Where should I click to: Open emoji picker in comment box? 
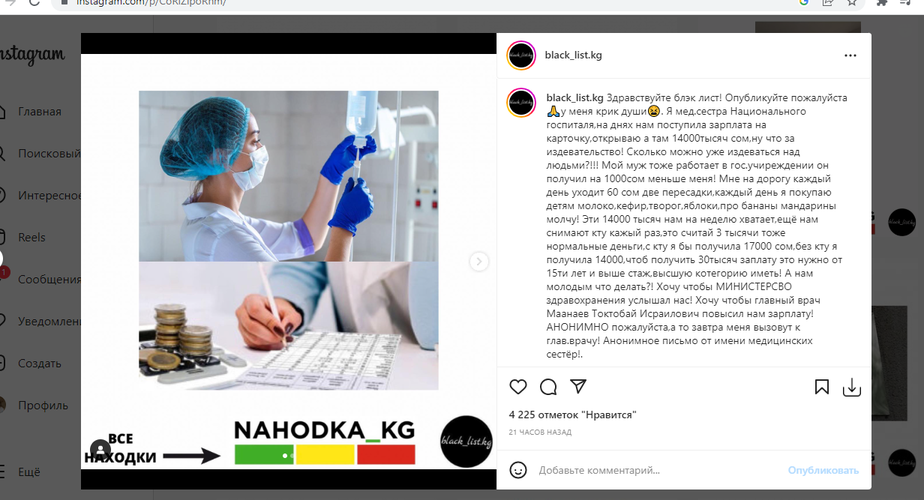tap(518, 470)
